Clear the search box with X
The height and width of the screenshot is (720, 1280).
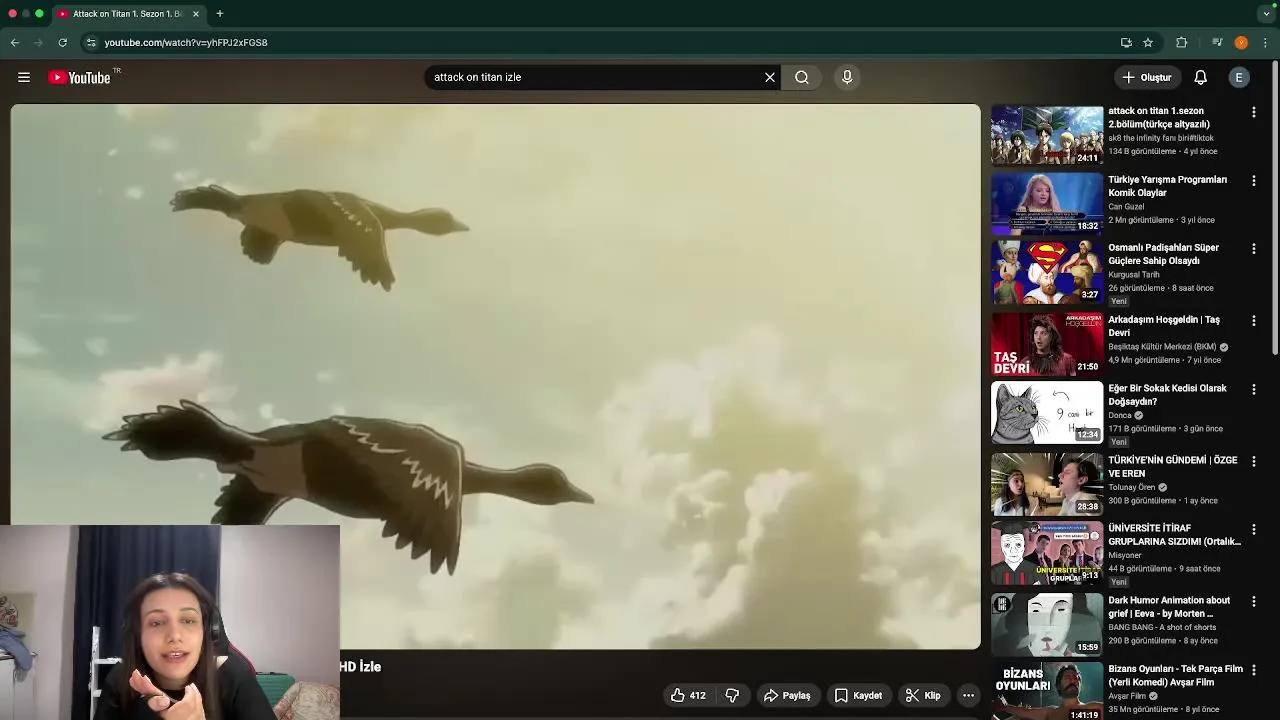point(770,77)
